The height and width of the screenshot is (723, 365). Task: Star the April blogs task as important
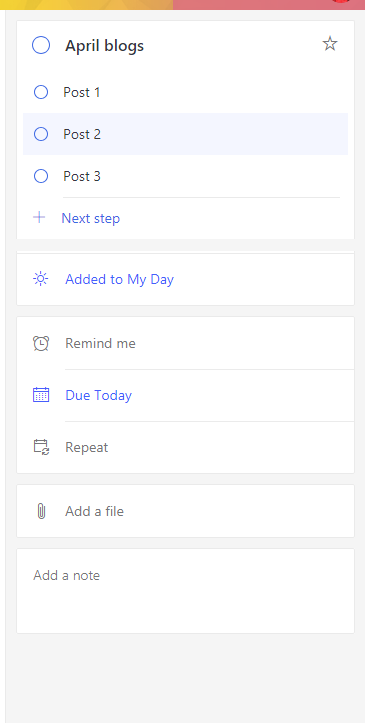pos(330,44)
